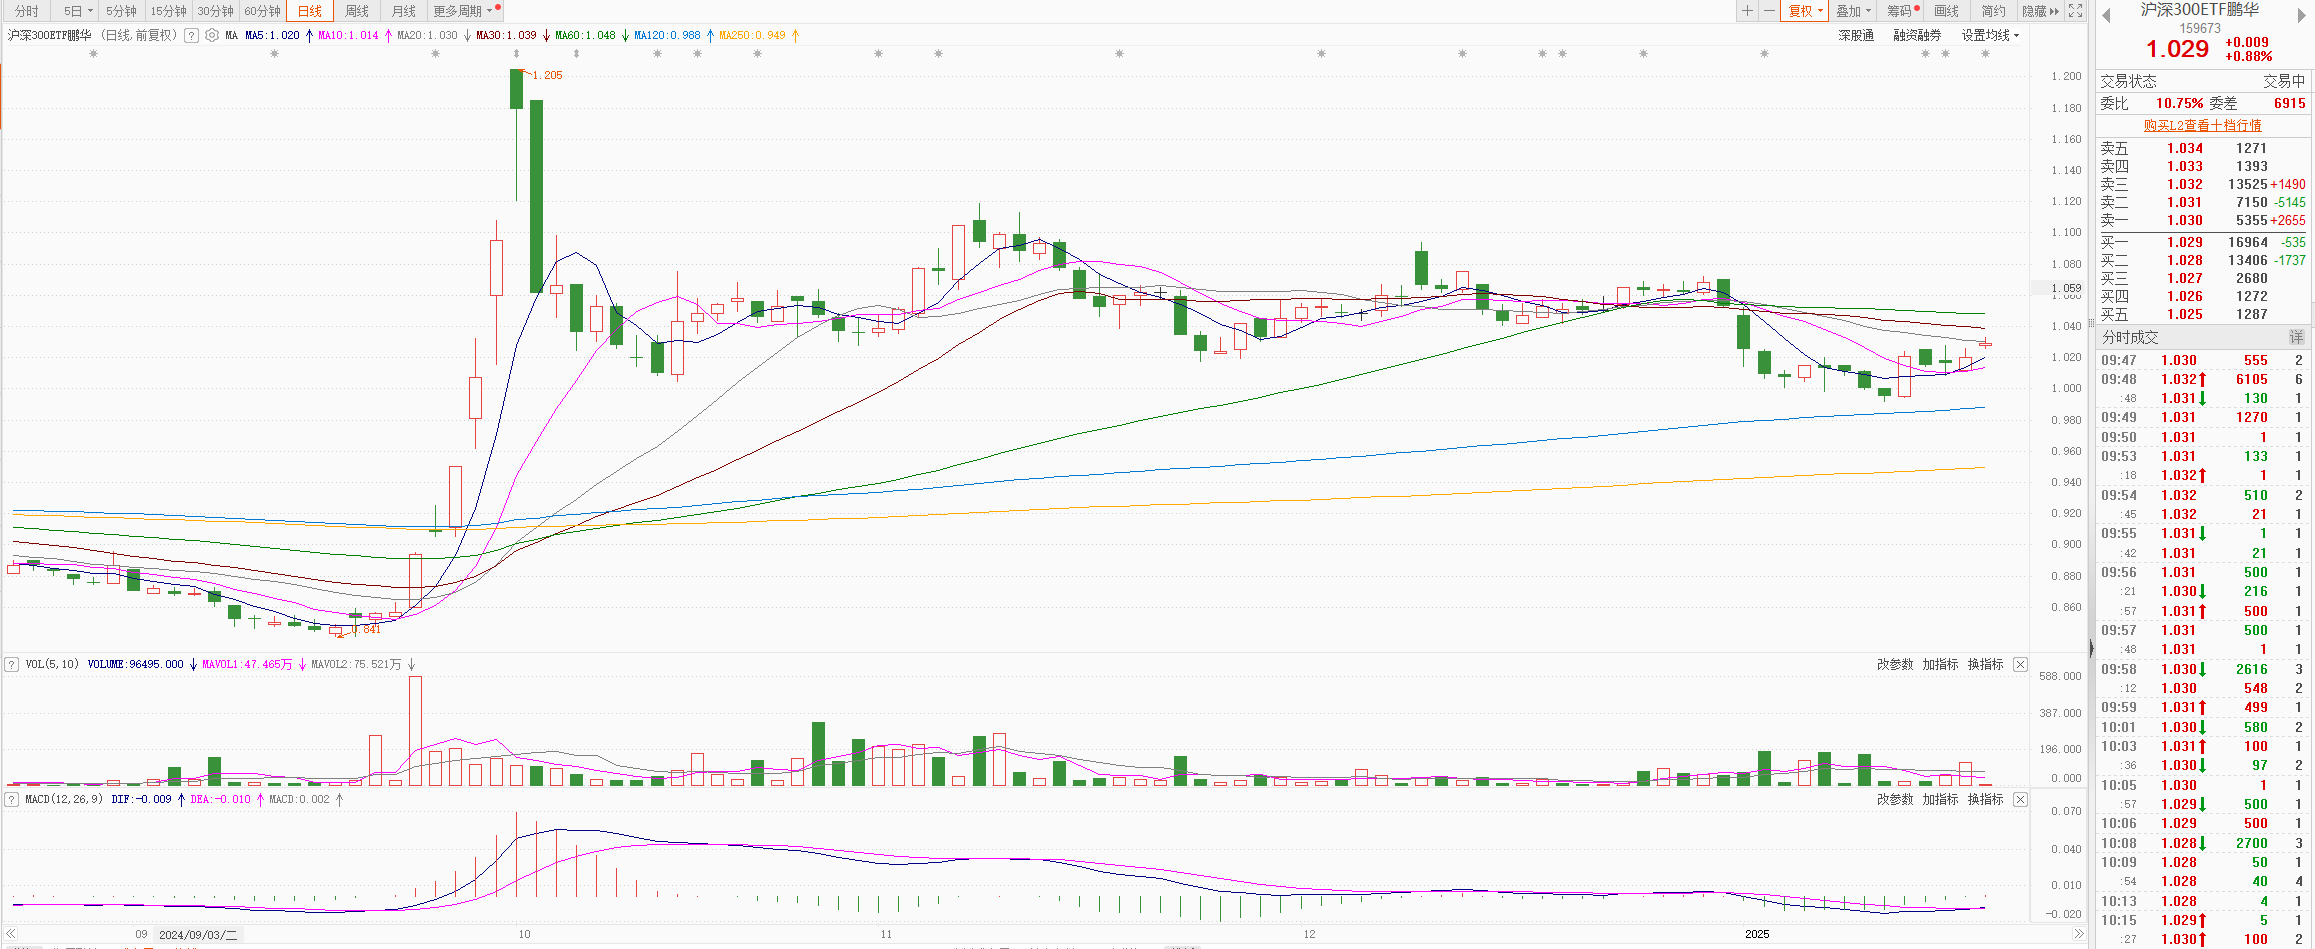Zoom out chart with minus button
The height and width of the screenshot is (949, 2315).
(1769, 11)
